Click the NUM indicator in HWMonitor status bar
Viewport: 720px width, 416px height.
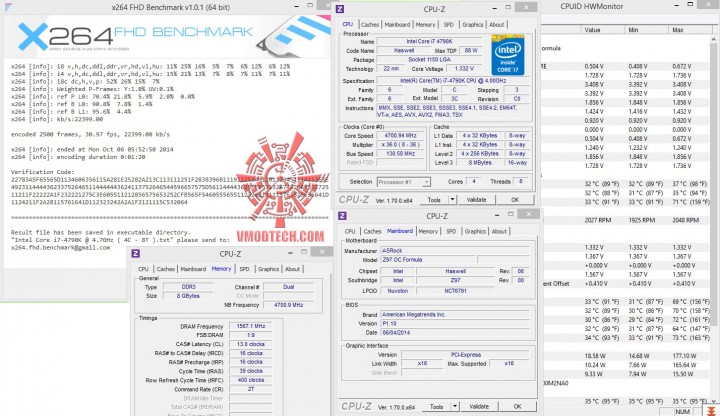[683, 412]
